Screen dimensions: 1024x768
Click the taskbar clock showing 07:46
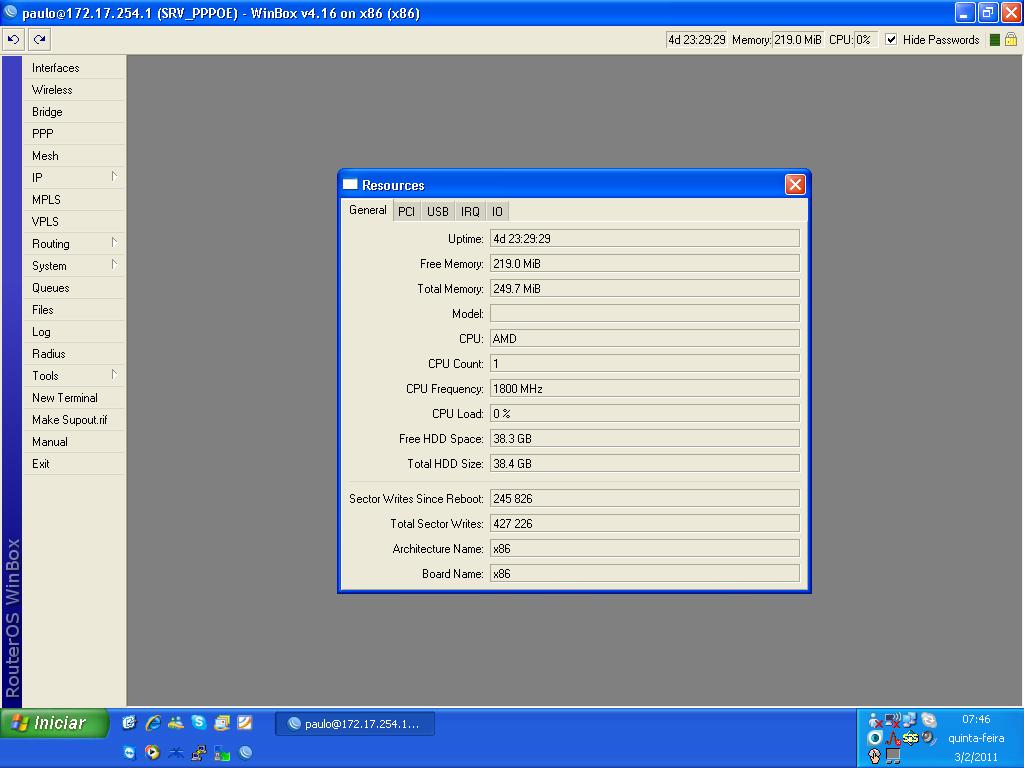[x=976, y=719]
